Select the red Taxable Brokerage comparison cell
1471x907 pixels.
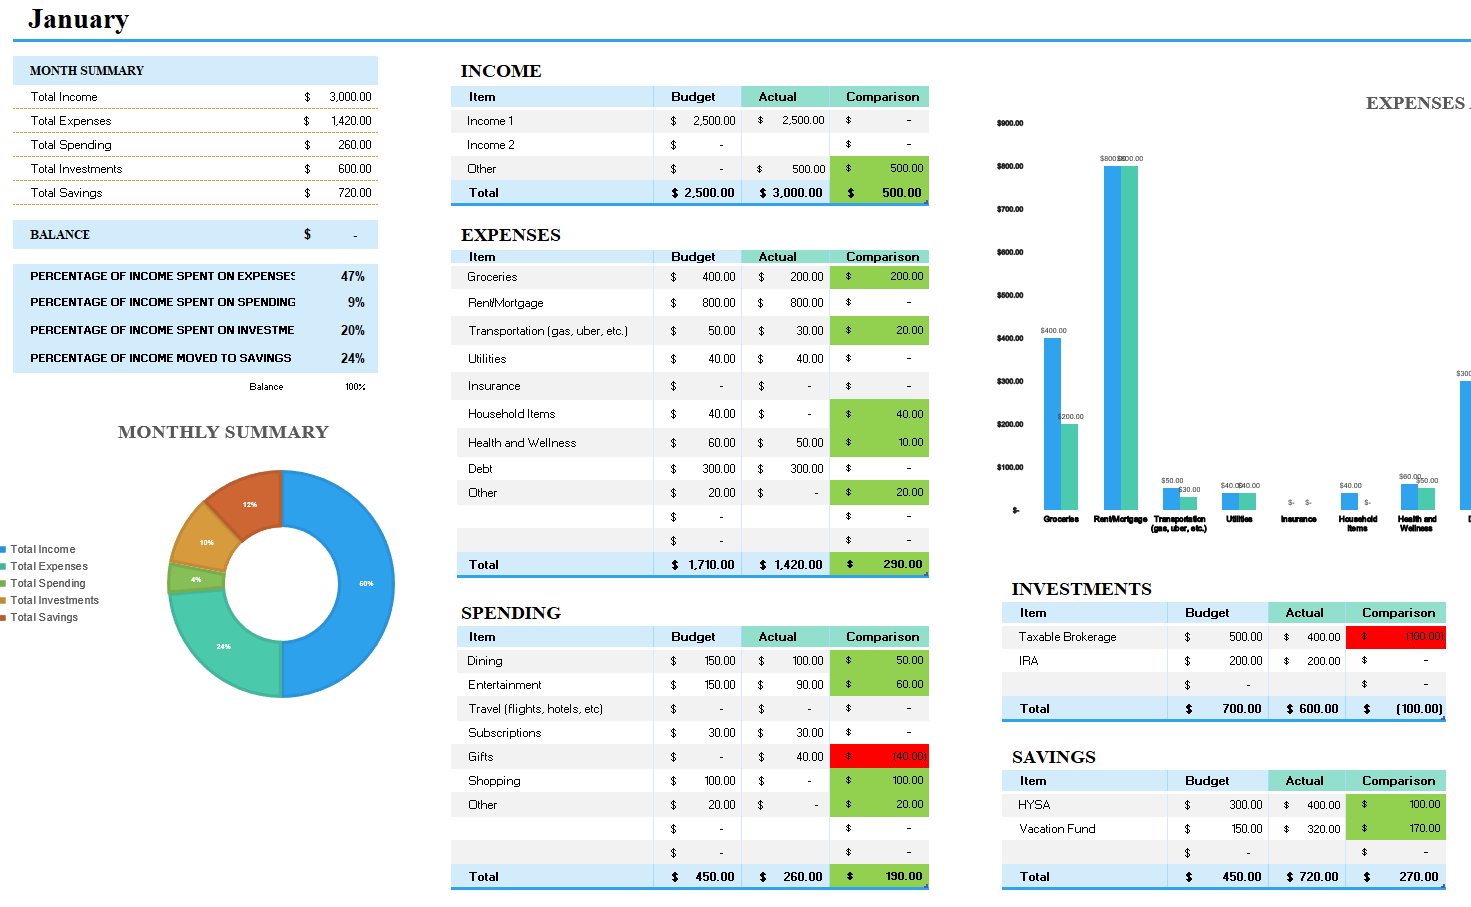pos(1395,637)
